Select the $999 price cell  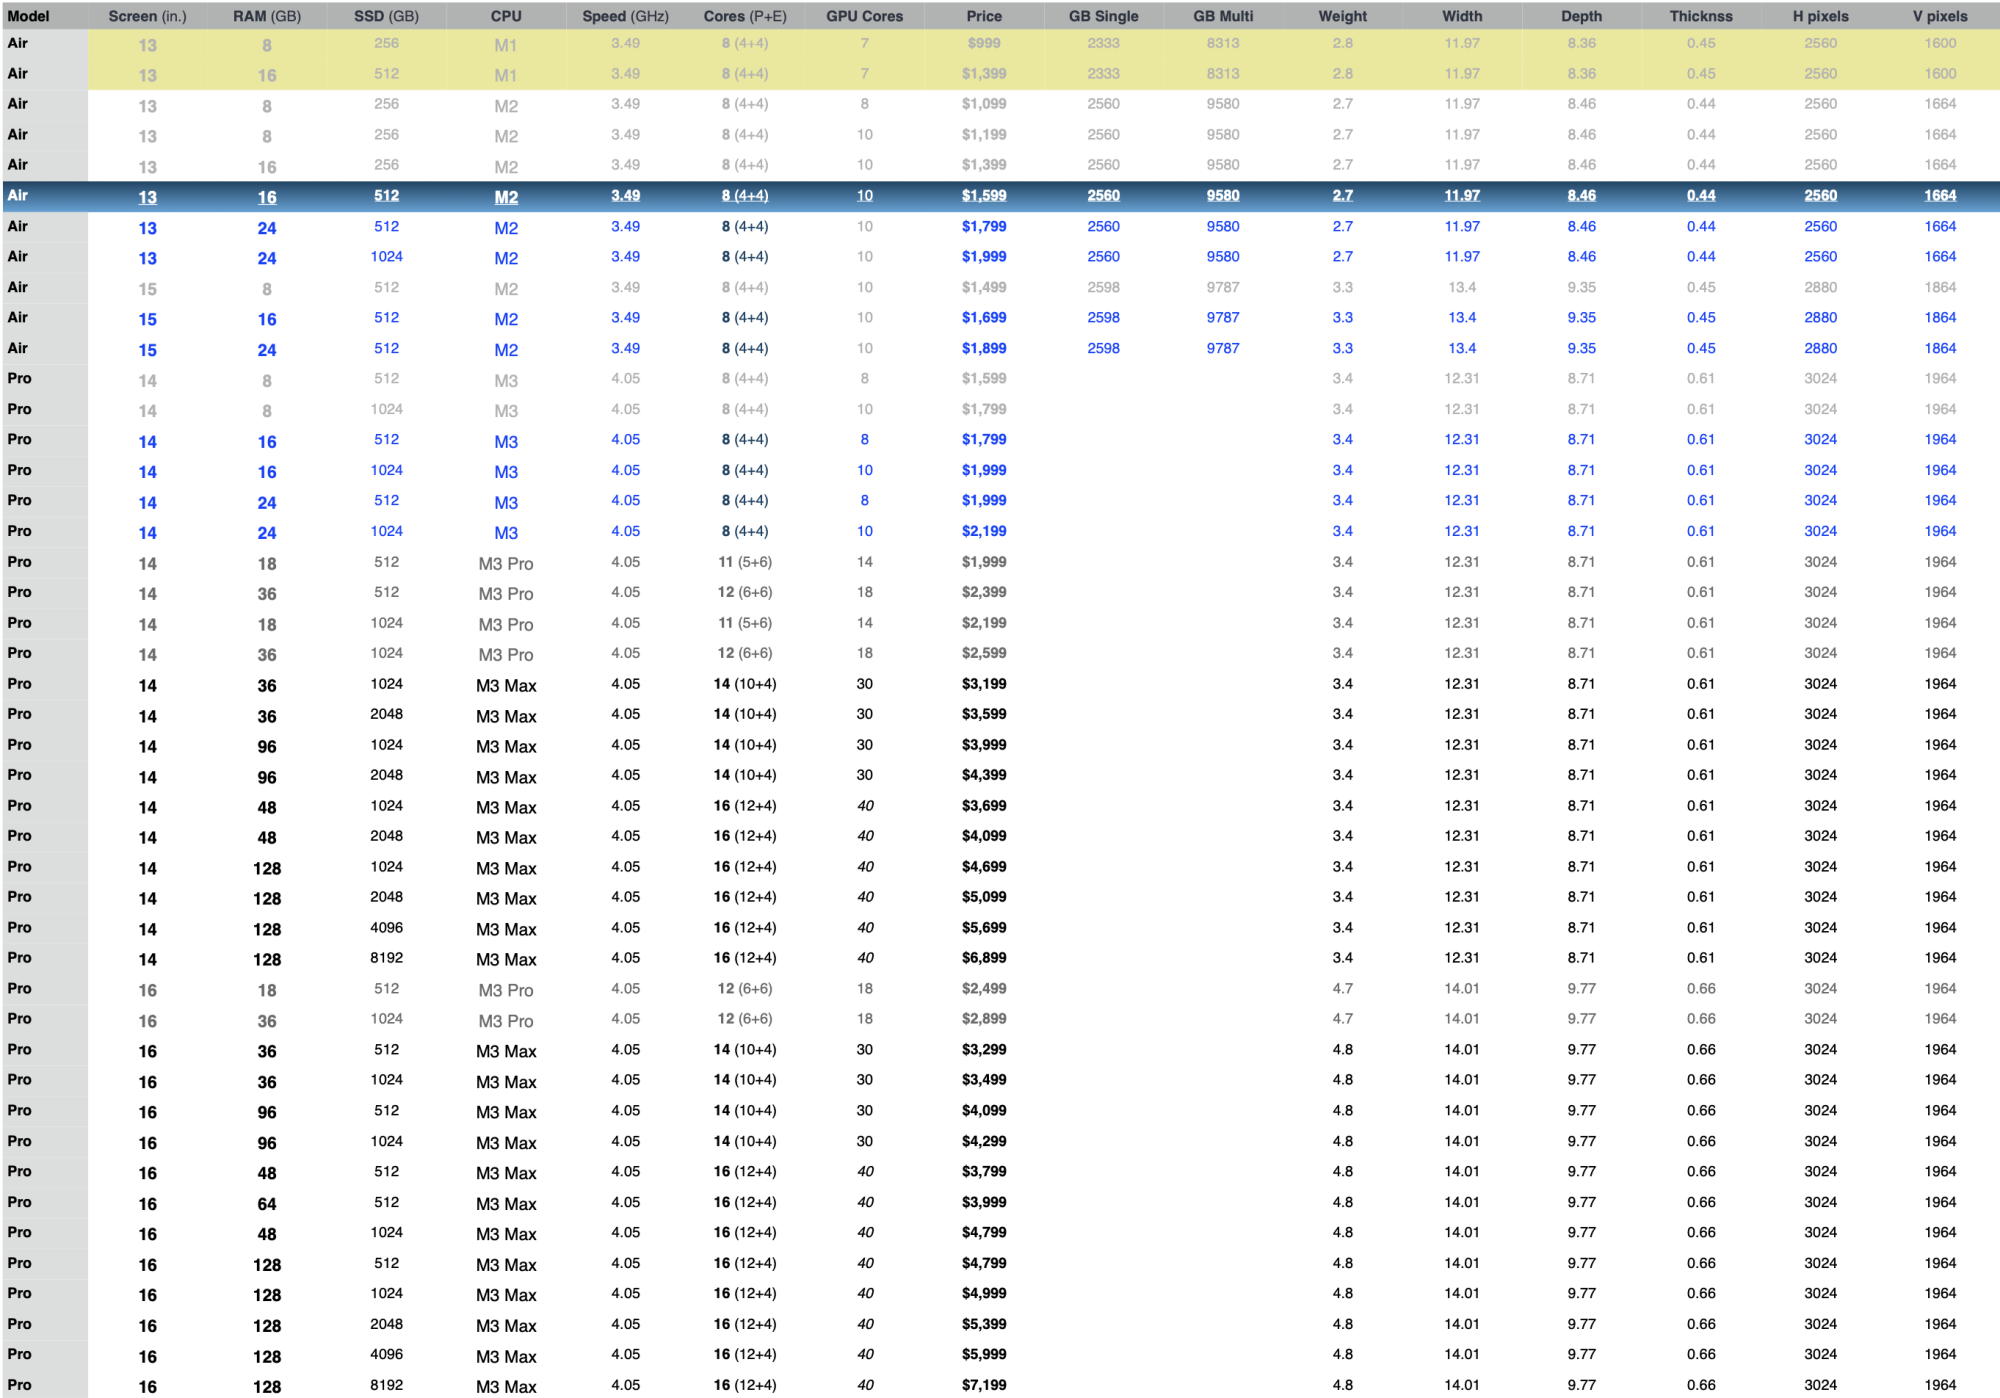point(984,43)
